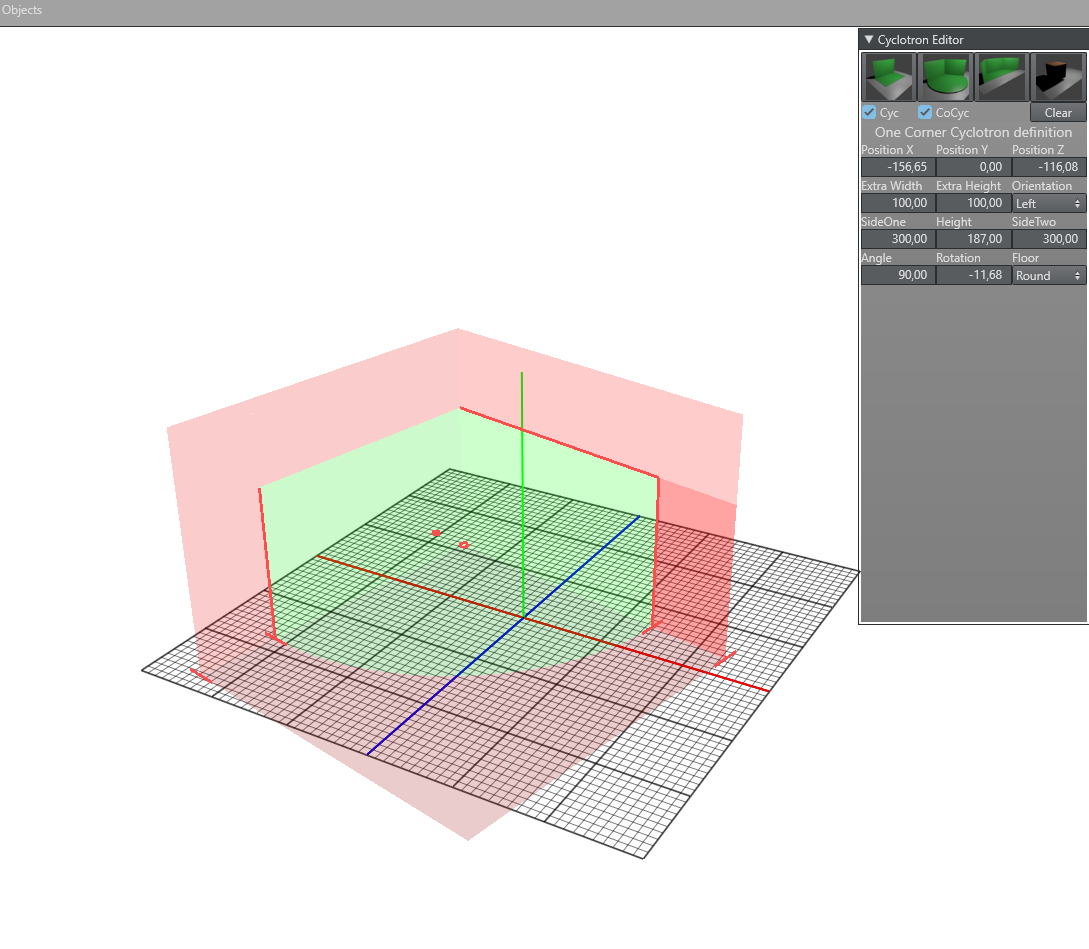Open the Floor dropdown set to Round
Viewport: 1089px width, 949px height.
(x=1049, y=275)
